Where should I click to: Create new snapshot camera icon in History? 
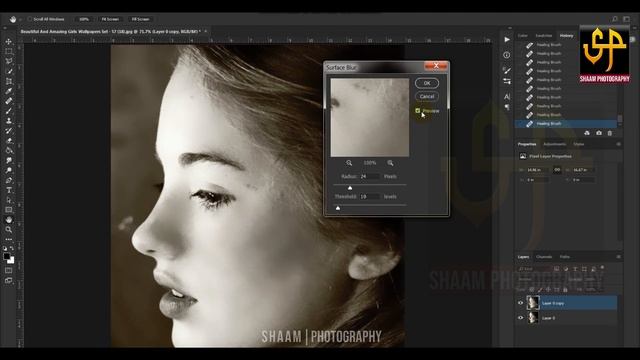pyautogui.click(x=598, y=133)
